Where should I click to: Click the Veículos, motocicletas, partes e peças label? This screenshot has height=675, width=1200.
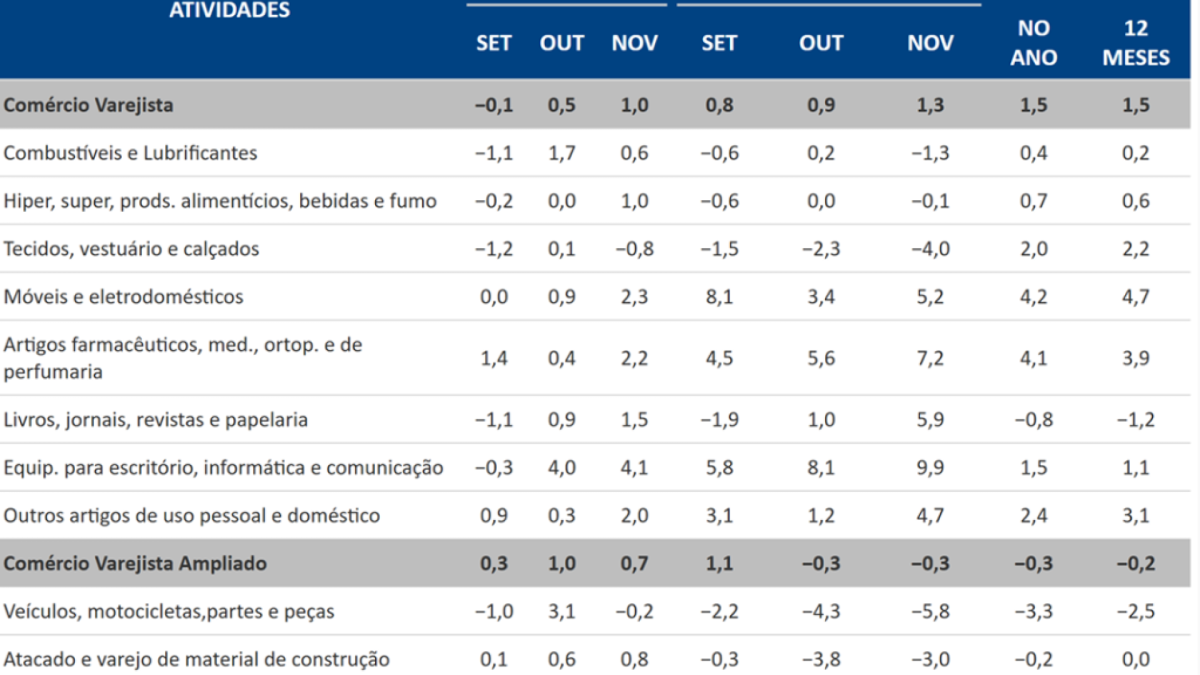tap(169, 612)
